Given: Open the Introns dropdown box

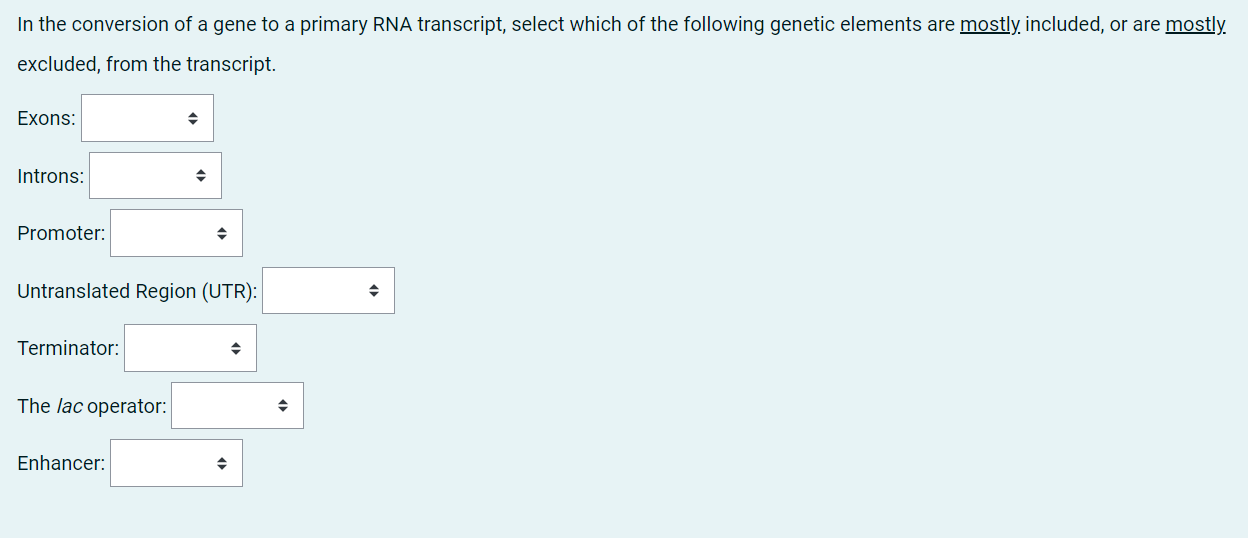Looking at the screenshot, I should (155, 176).
